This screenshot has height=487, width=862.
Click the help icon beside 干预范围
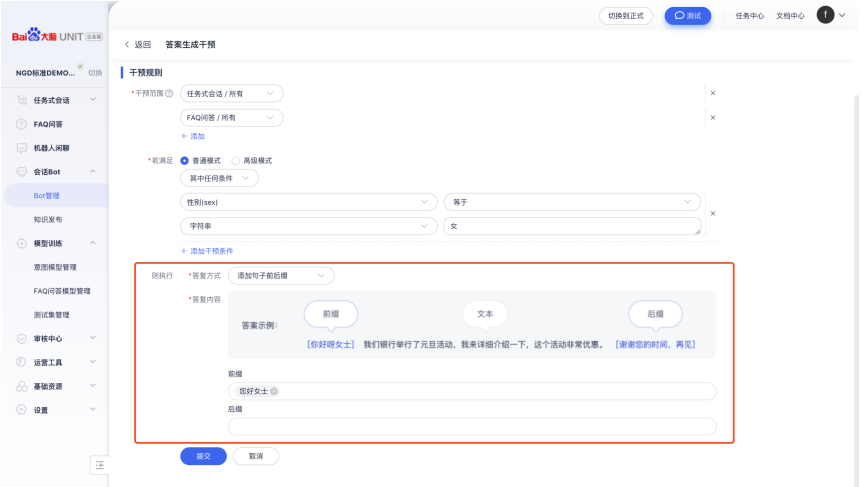coord(169,93)
